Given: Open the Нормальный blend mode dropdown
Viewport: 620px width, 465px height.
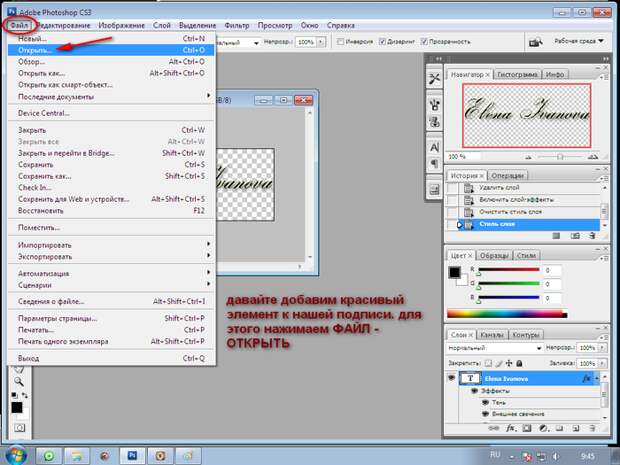Looking at the screenshot, I should click(495, 348).
